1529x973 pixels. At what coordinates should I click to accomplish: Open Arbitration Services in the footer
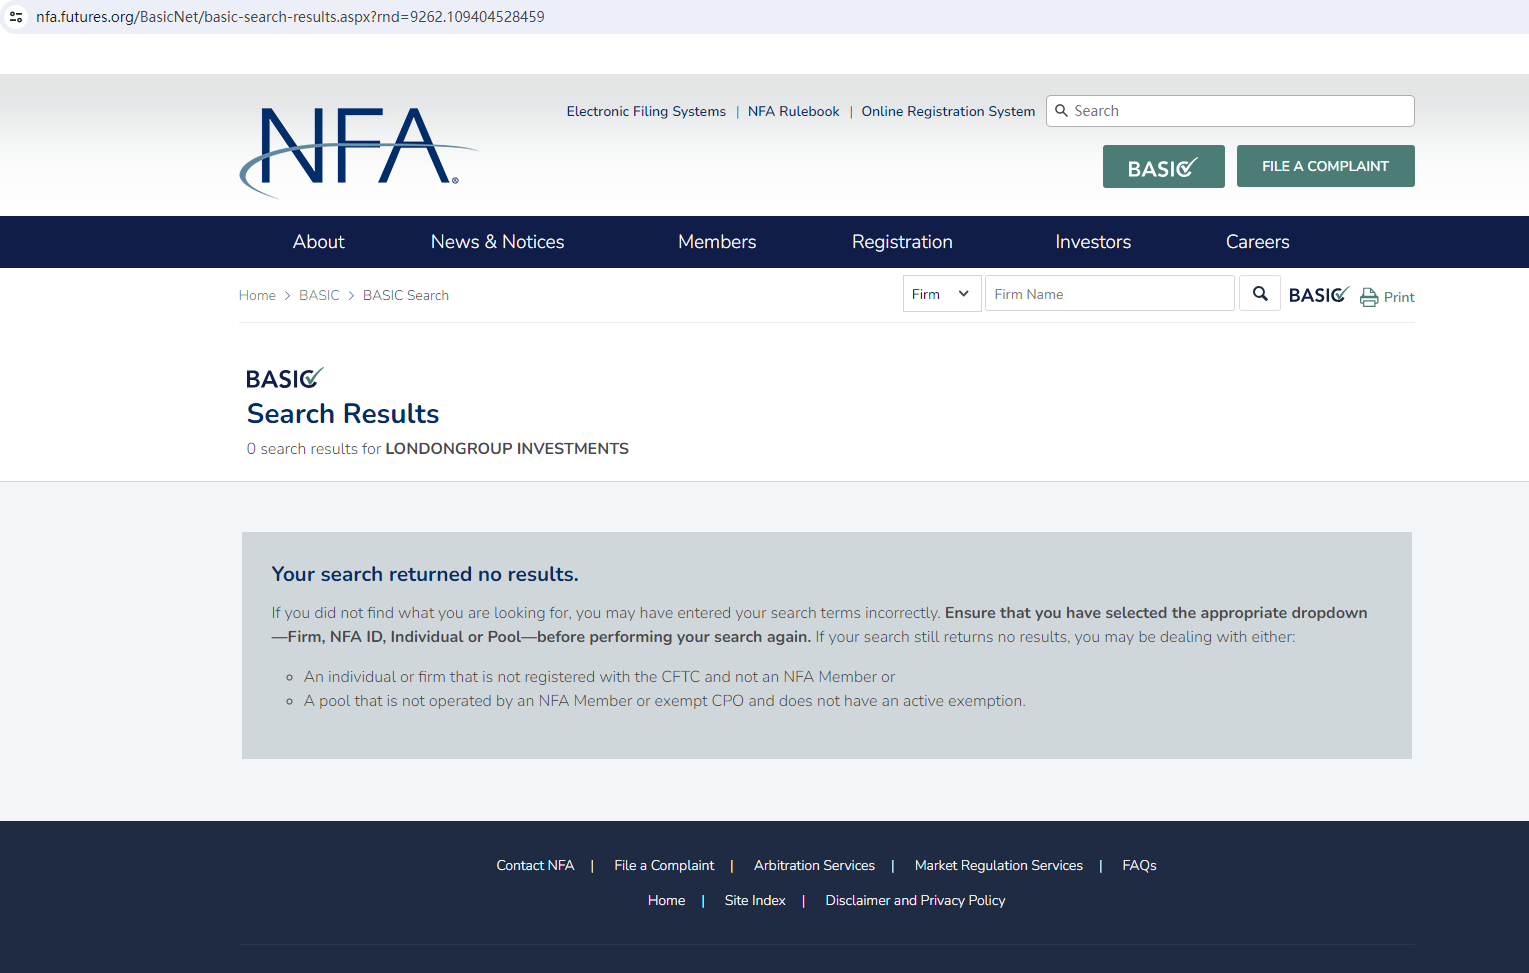point(813,866)
